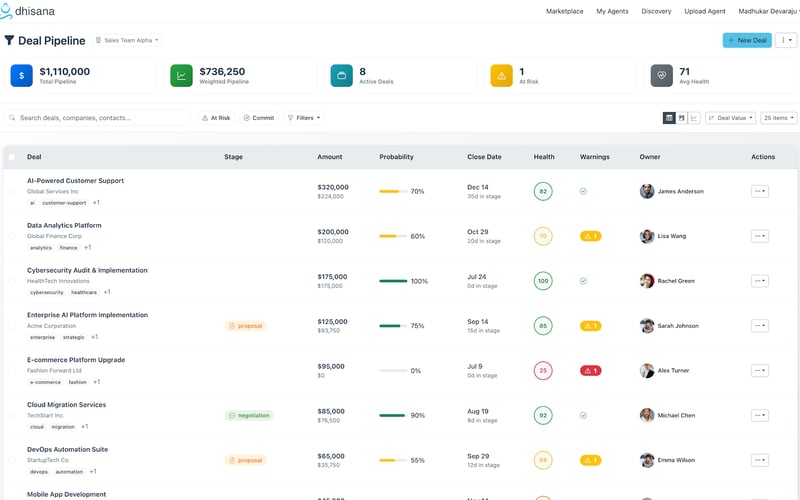Open the Deal Value sort dropdown
This screenshot has width=800, height=500.
731,118
